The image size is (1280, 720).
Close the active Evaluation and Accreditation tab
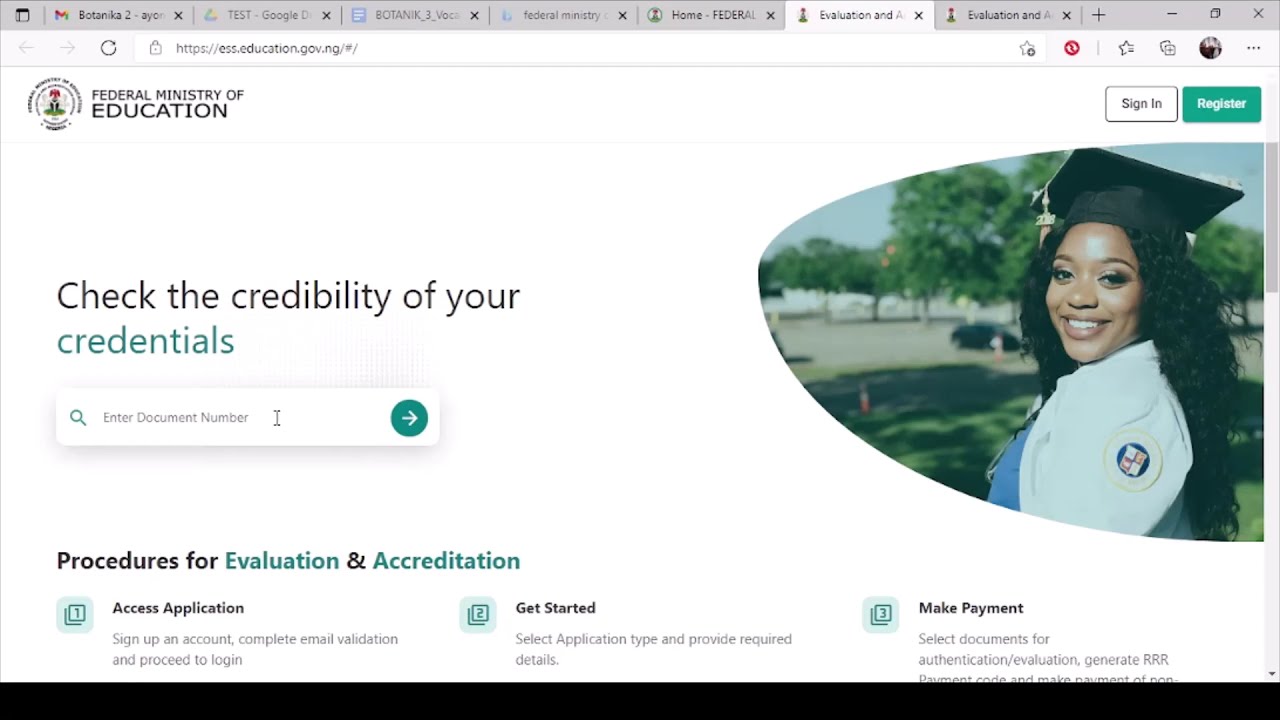pos(918,16)
